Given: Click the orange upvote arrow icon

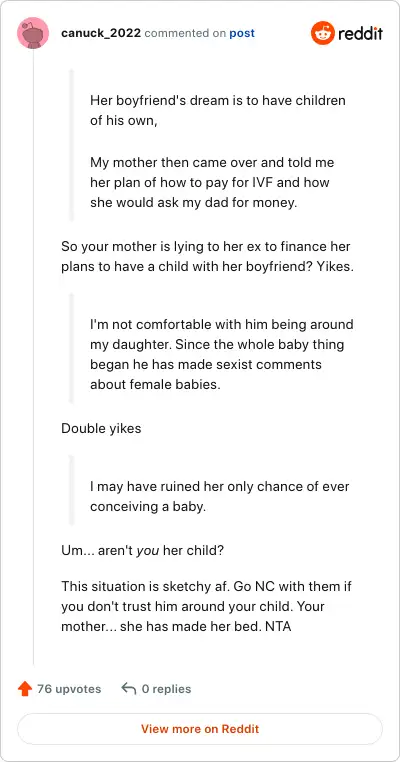Looking at the screenshot, I should pos(24,689).
